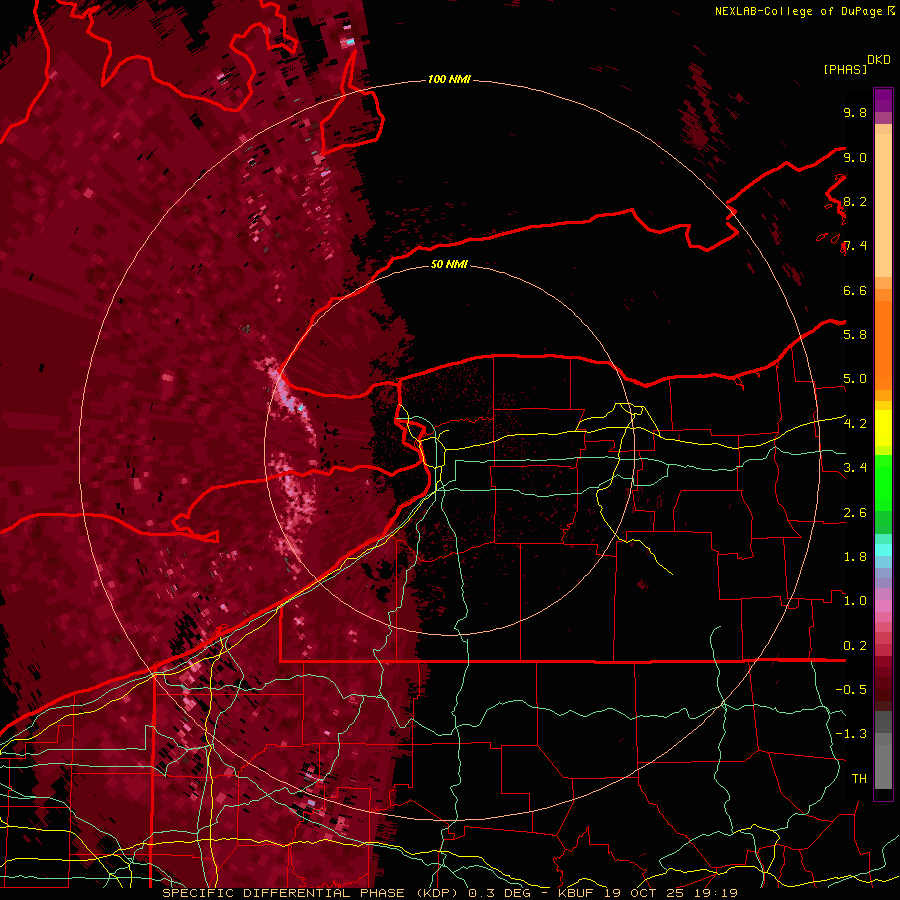Screen dimensions: 900x900
Task: Pick the yellow band of the color scale
Action: [x=883, y=428]
